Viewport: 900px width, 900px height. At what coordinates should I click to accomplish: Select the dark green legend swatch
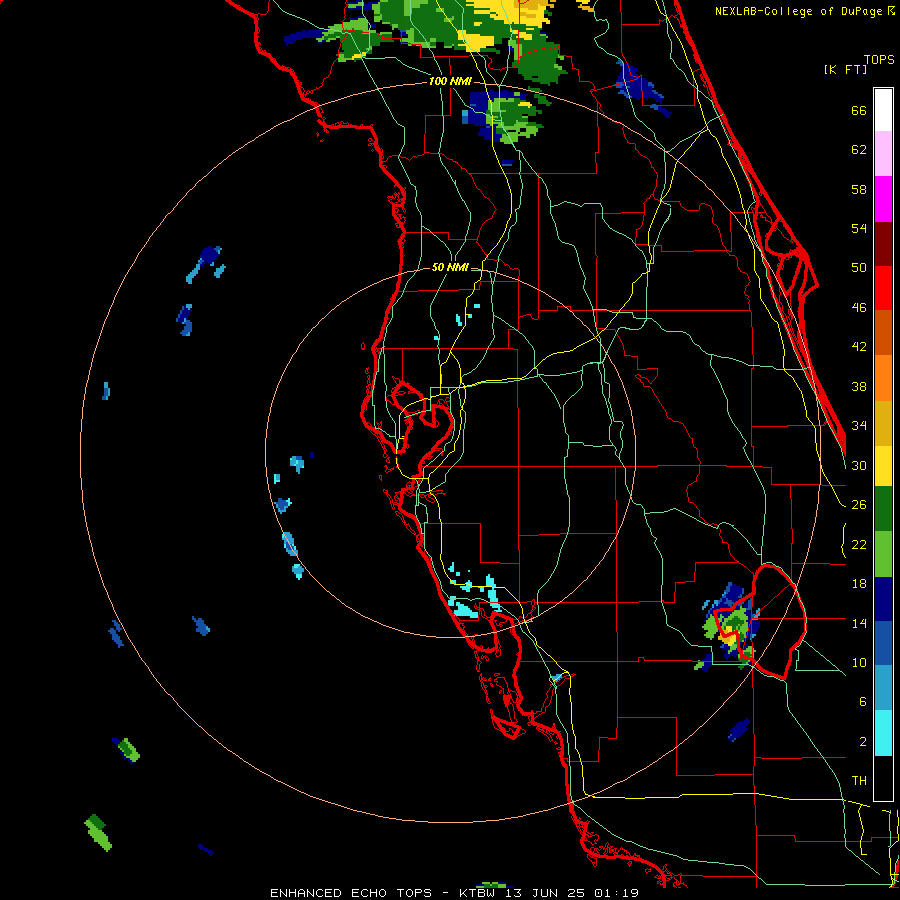(883, 509)
